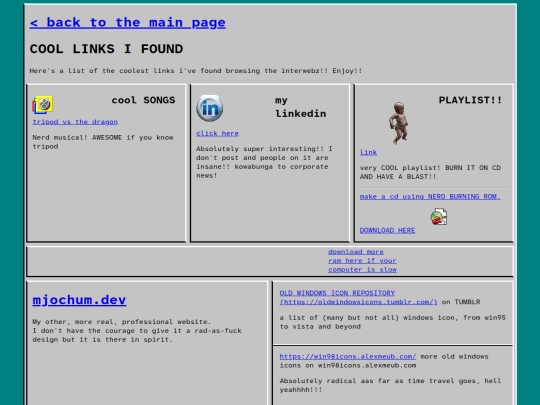Open the playlist 'link' hyperlink

coord(368,152)
